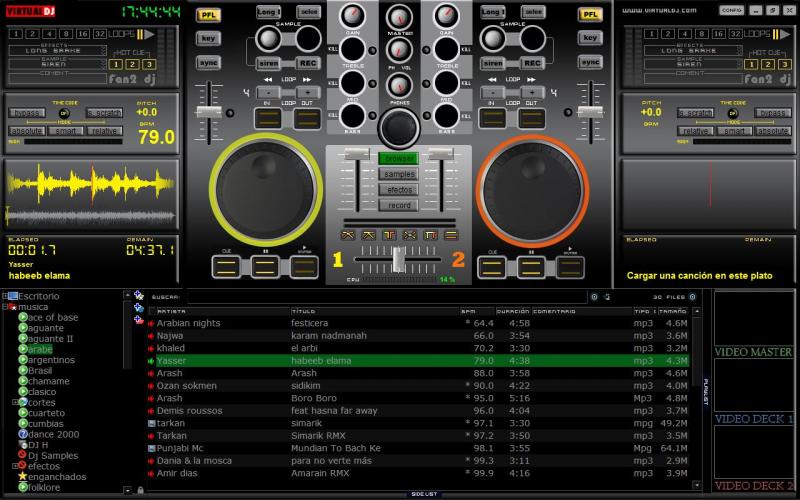Open right deck effects selector Long Brake

coord(692,51)
